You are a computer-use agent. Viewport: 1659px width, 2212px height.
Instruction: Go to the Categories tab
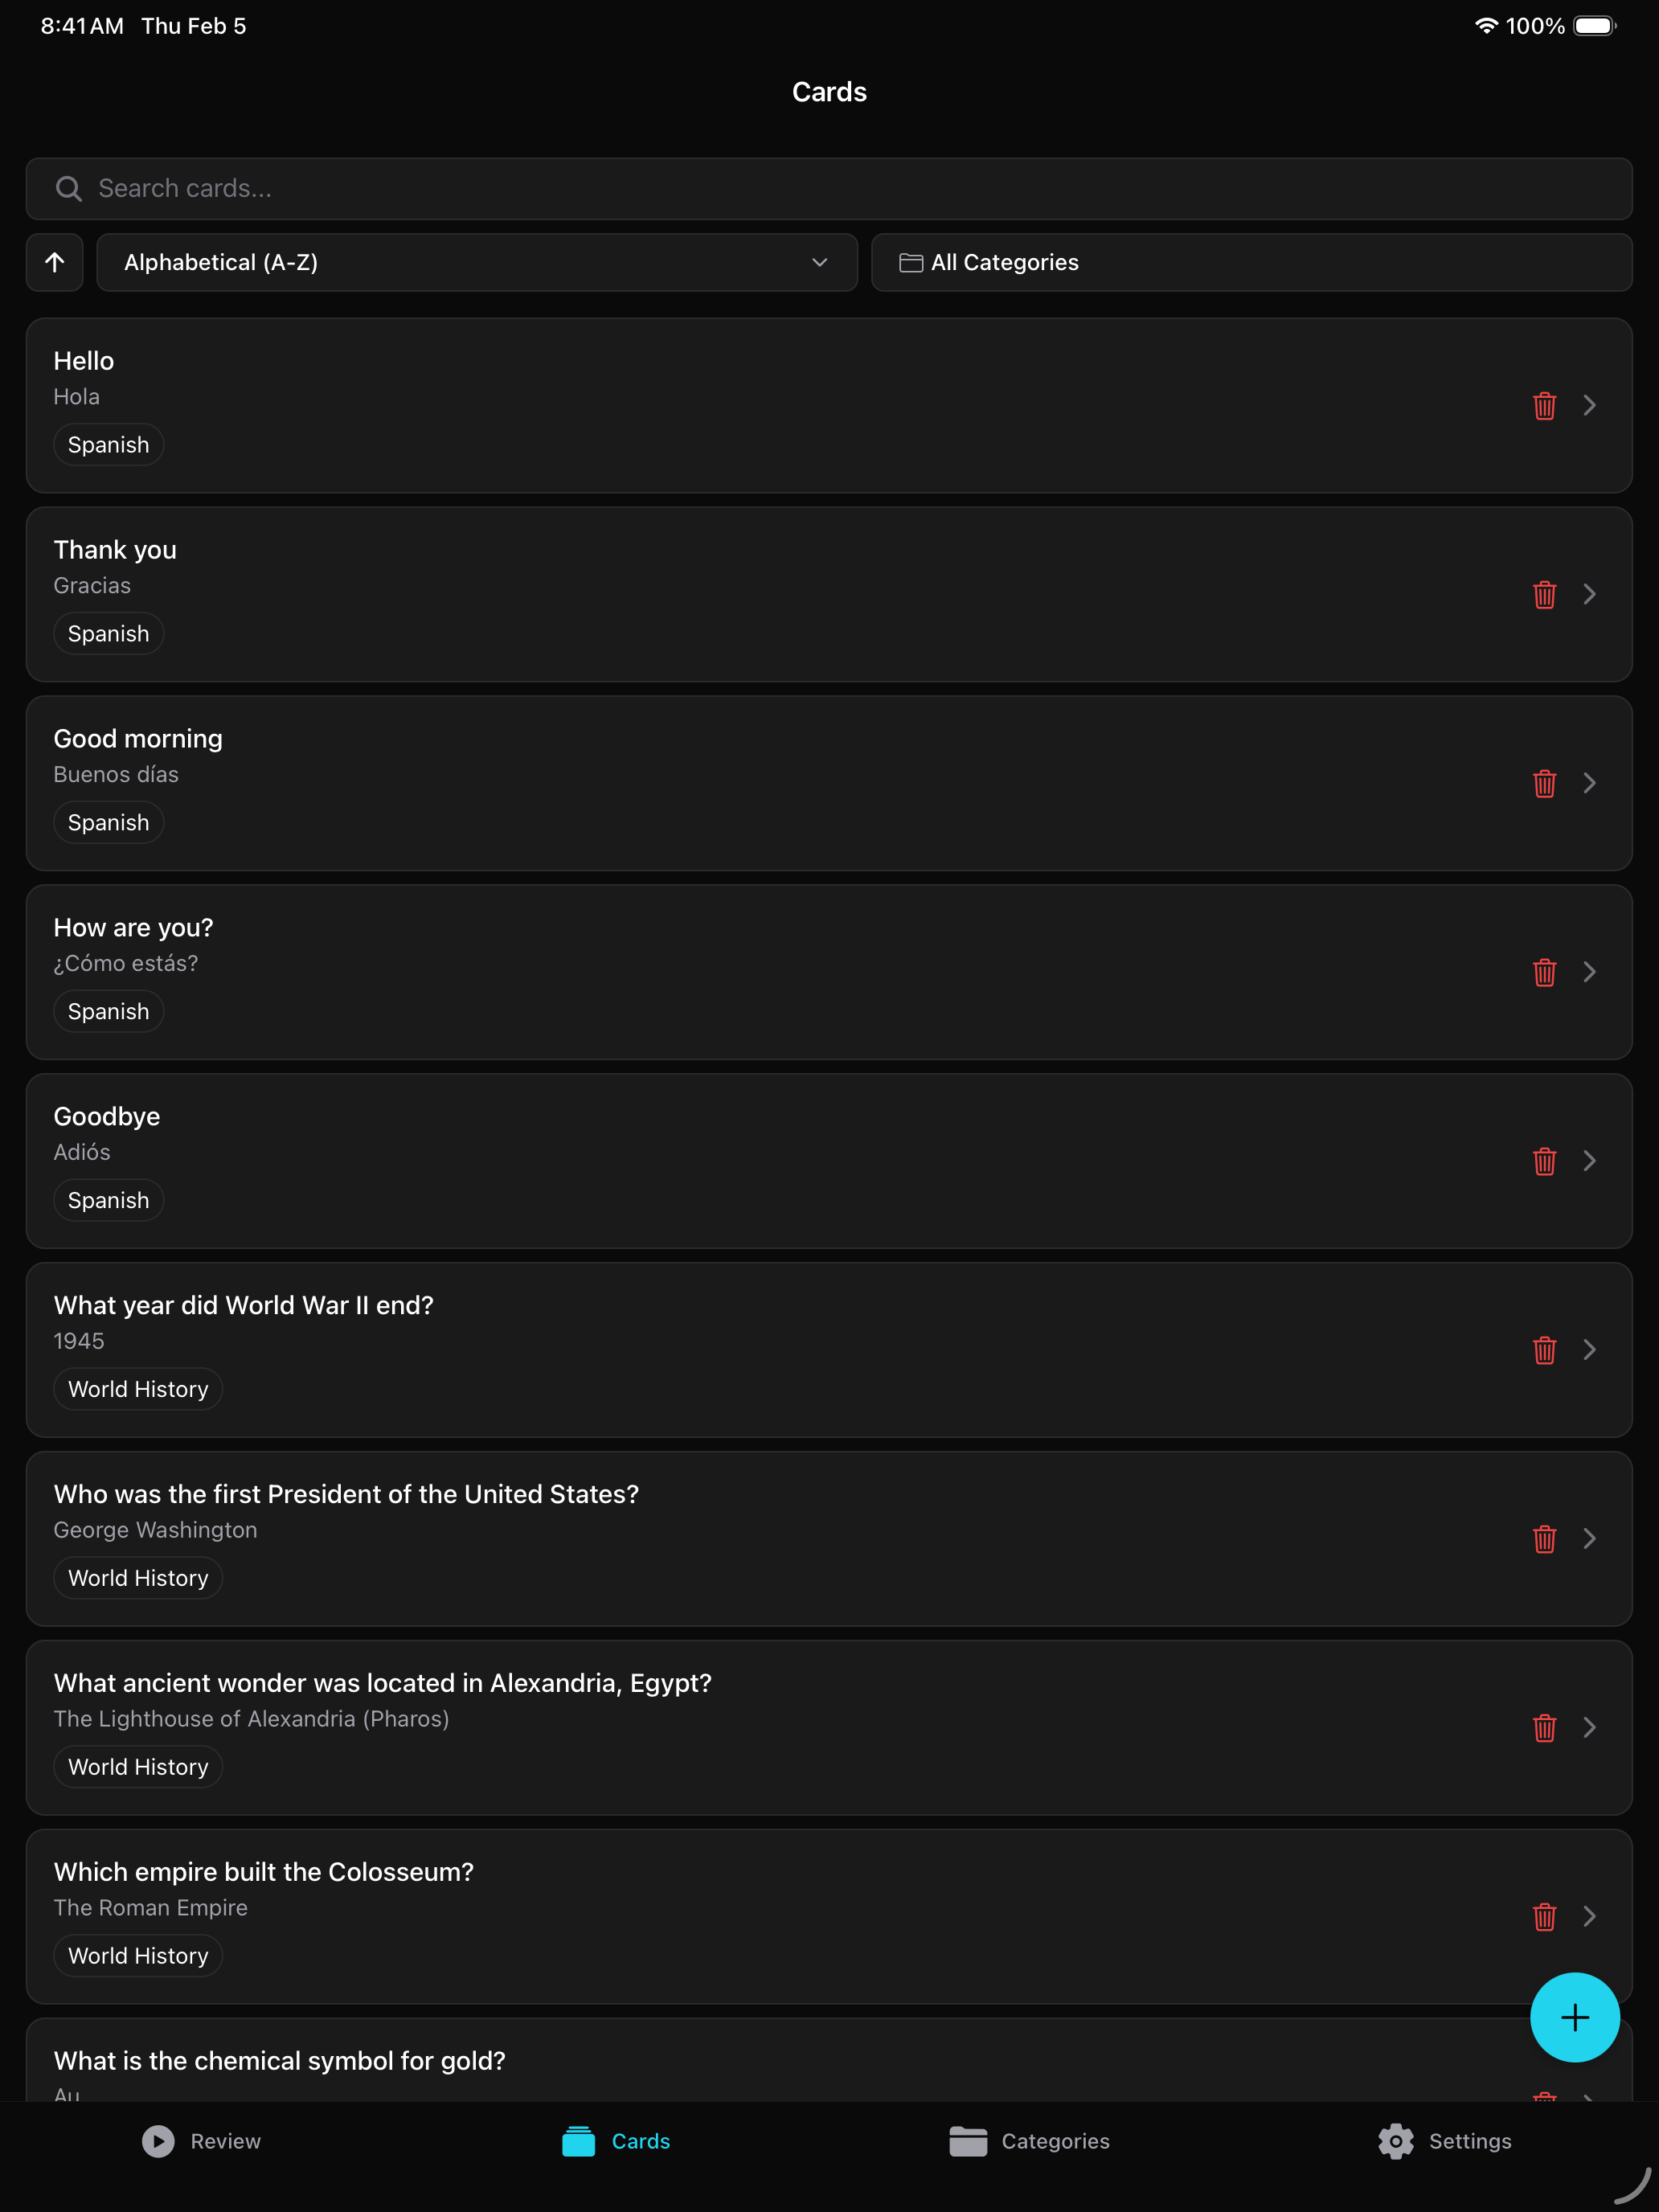coord(1029,2141)
